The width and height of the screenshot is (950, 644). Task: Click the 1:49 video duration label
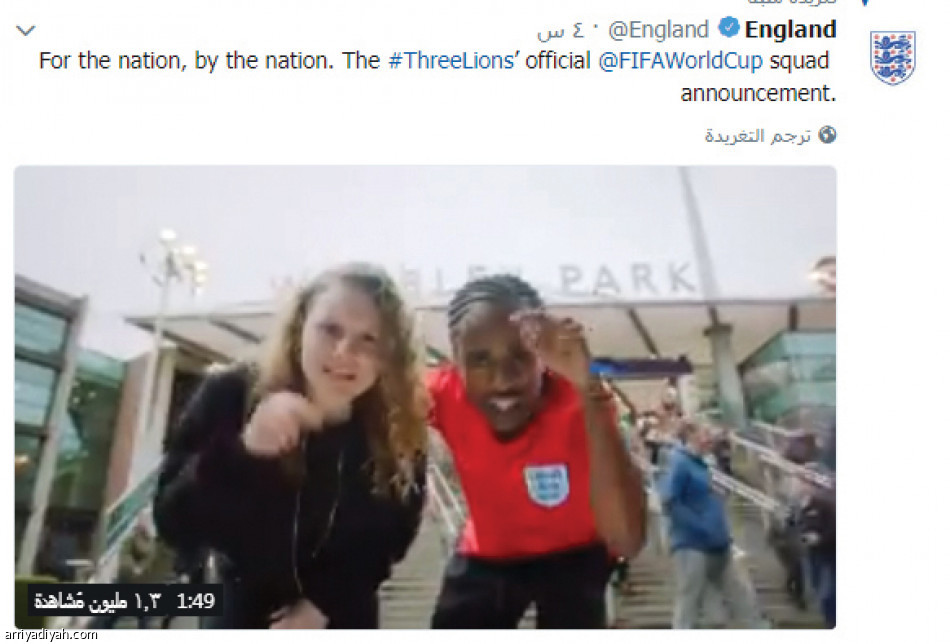click(195, 601)
